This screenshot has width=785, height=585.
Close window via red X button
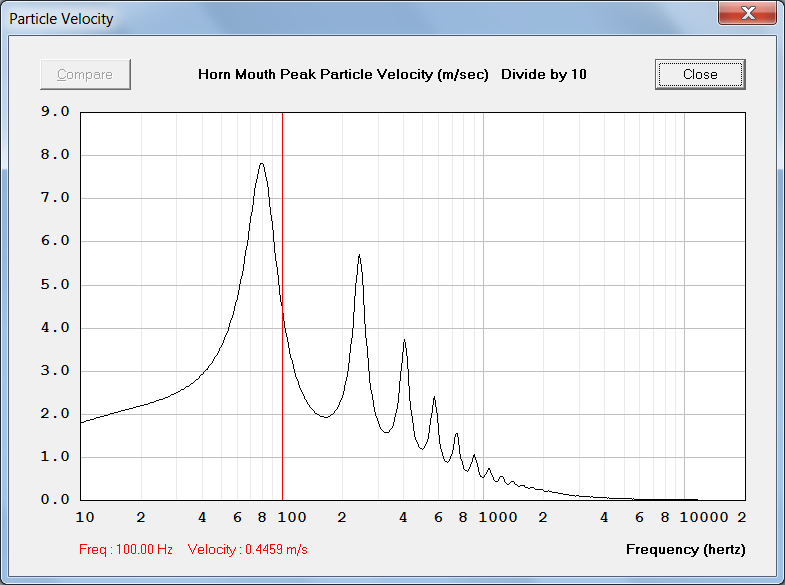point(748,13)
